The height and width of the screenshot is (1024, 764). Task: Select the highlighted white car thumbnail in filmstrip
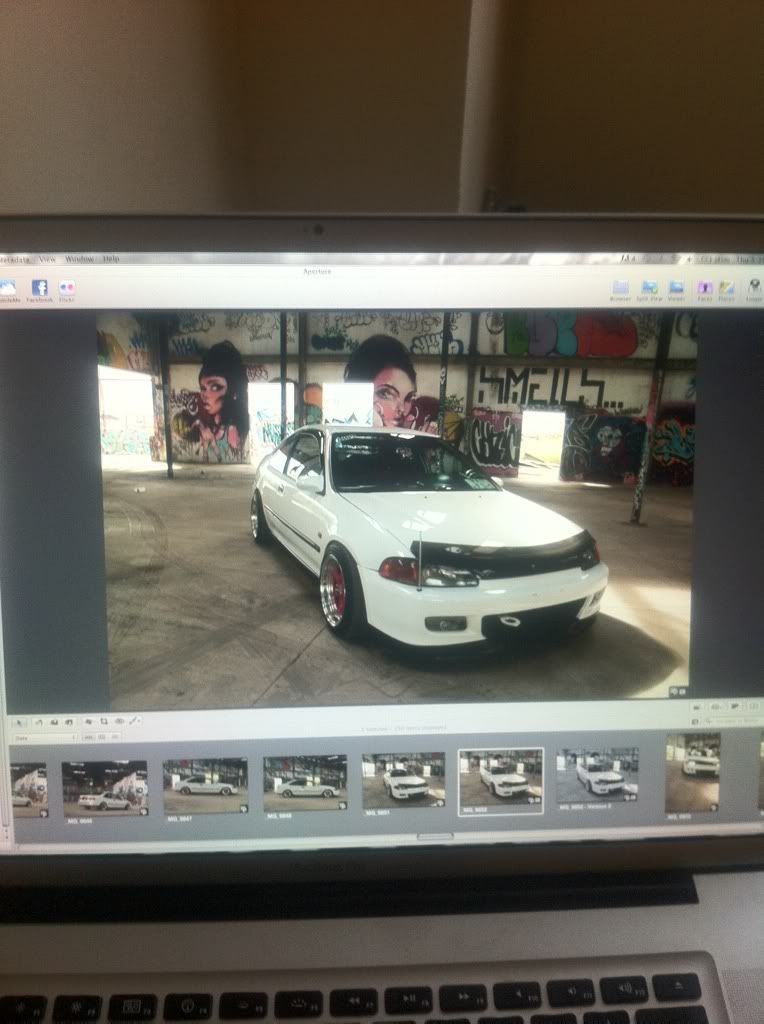(x=500, y=780)
